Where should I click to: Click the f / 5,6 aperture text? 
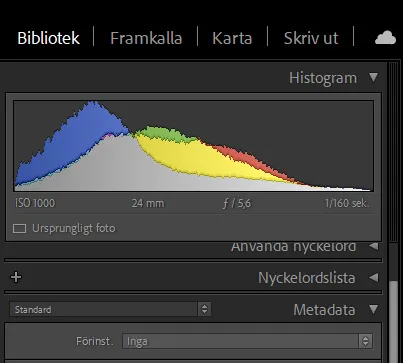(x=237, y=203)
